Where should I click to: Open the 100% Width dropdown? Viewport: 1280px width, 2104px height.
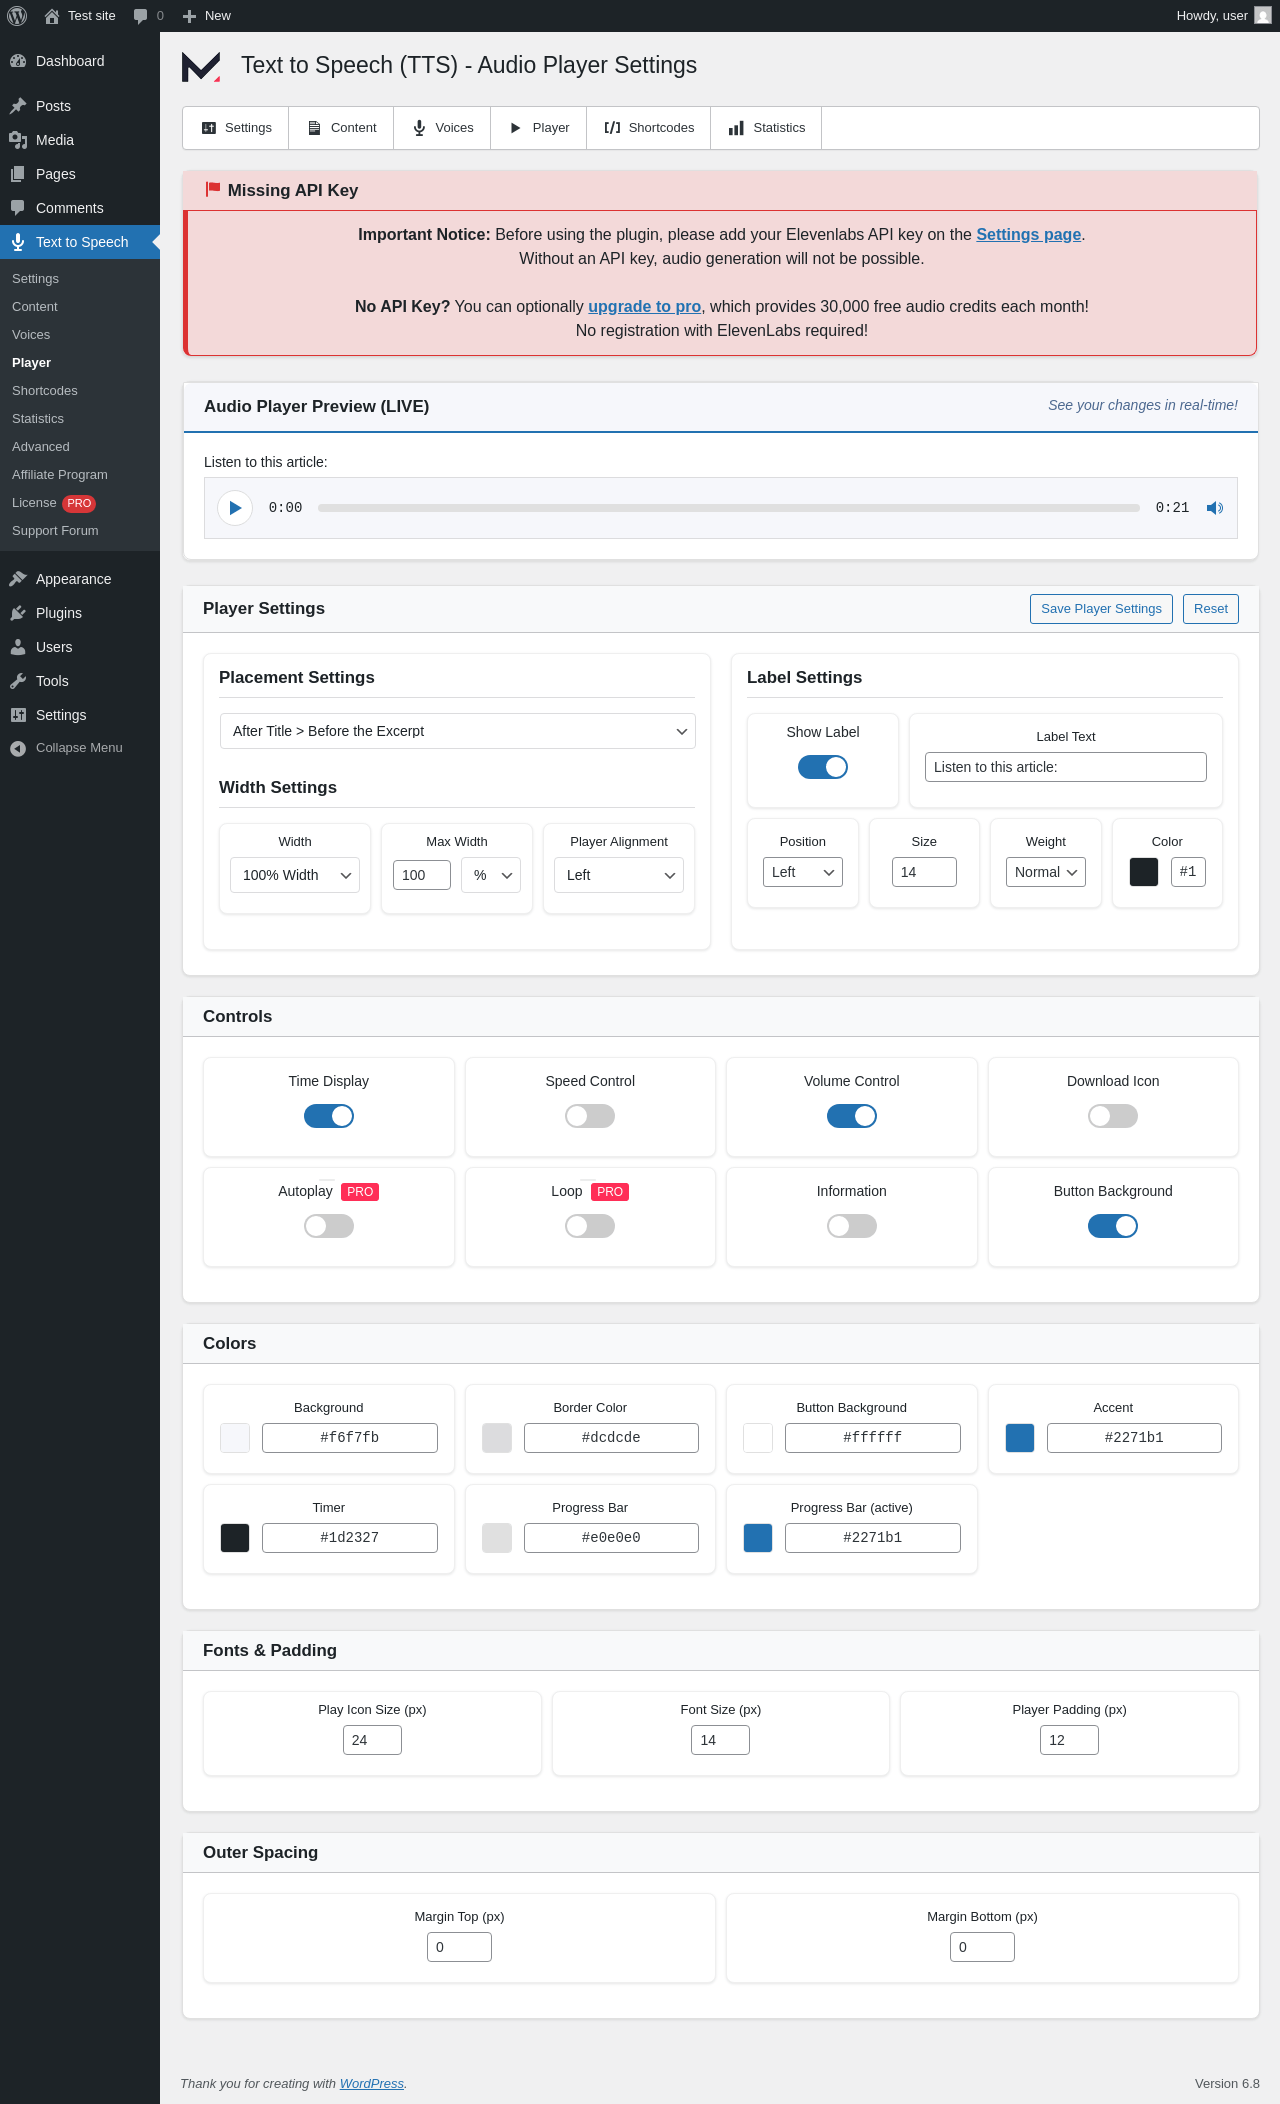point(295,875)
